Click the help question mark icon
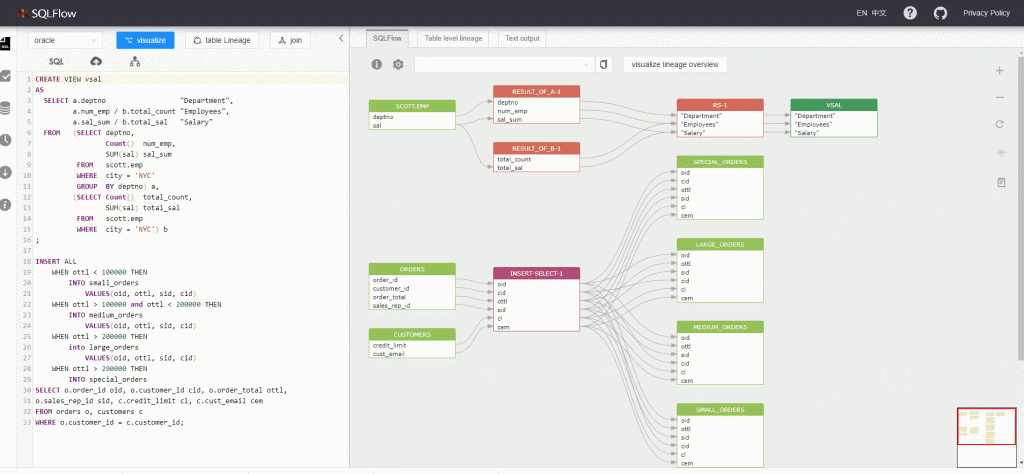Screen dimensions: 1024x474 (909, 13)
